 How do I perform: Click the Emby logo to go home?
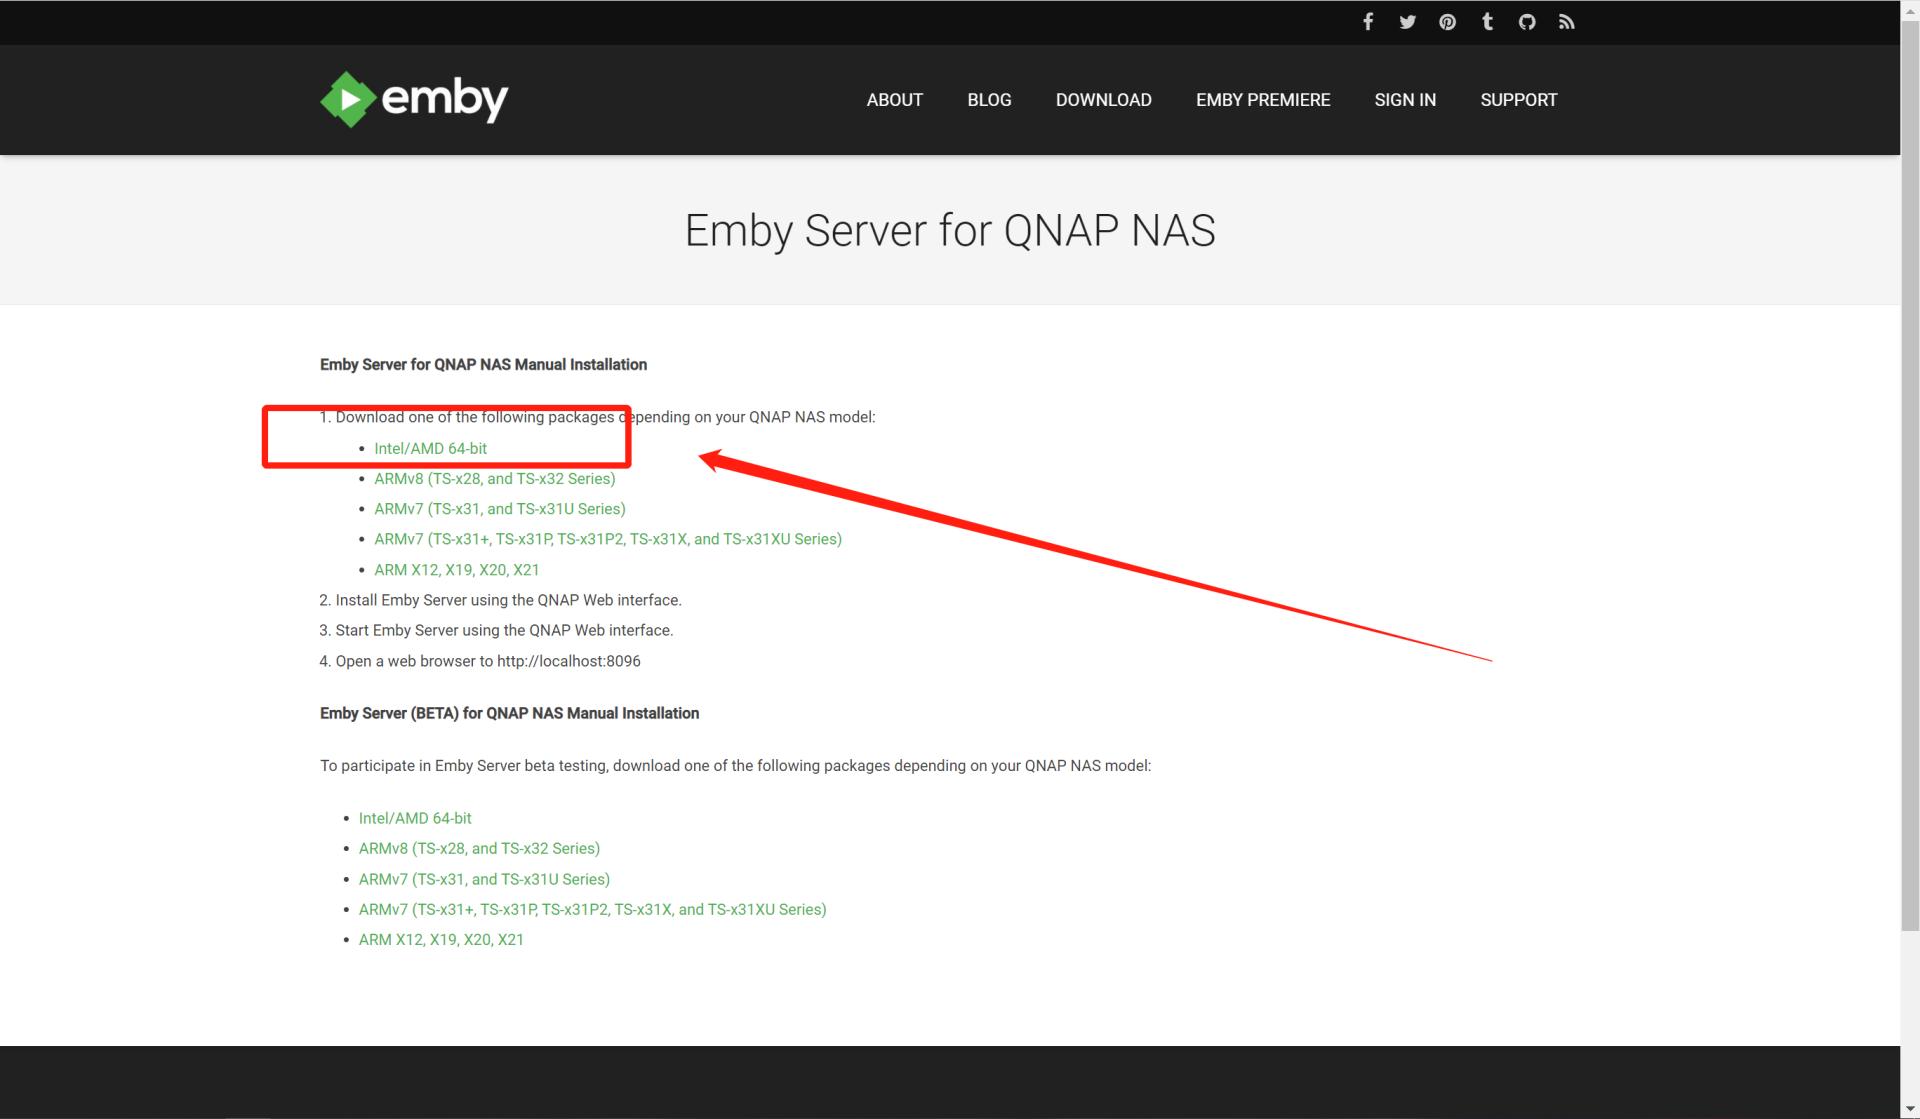click(x=414, y=99)
